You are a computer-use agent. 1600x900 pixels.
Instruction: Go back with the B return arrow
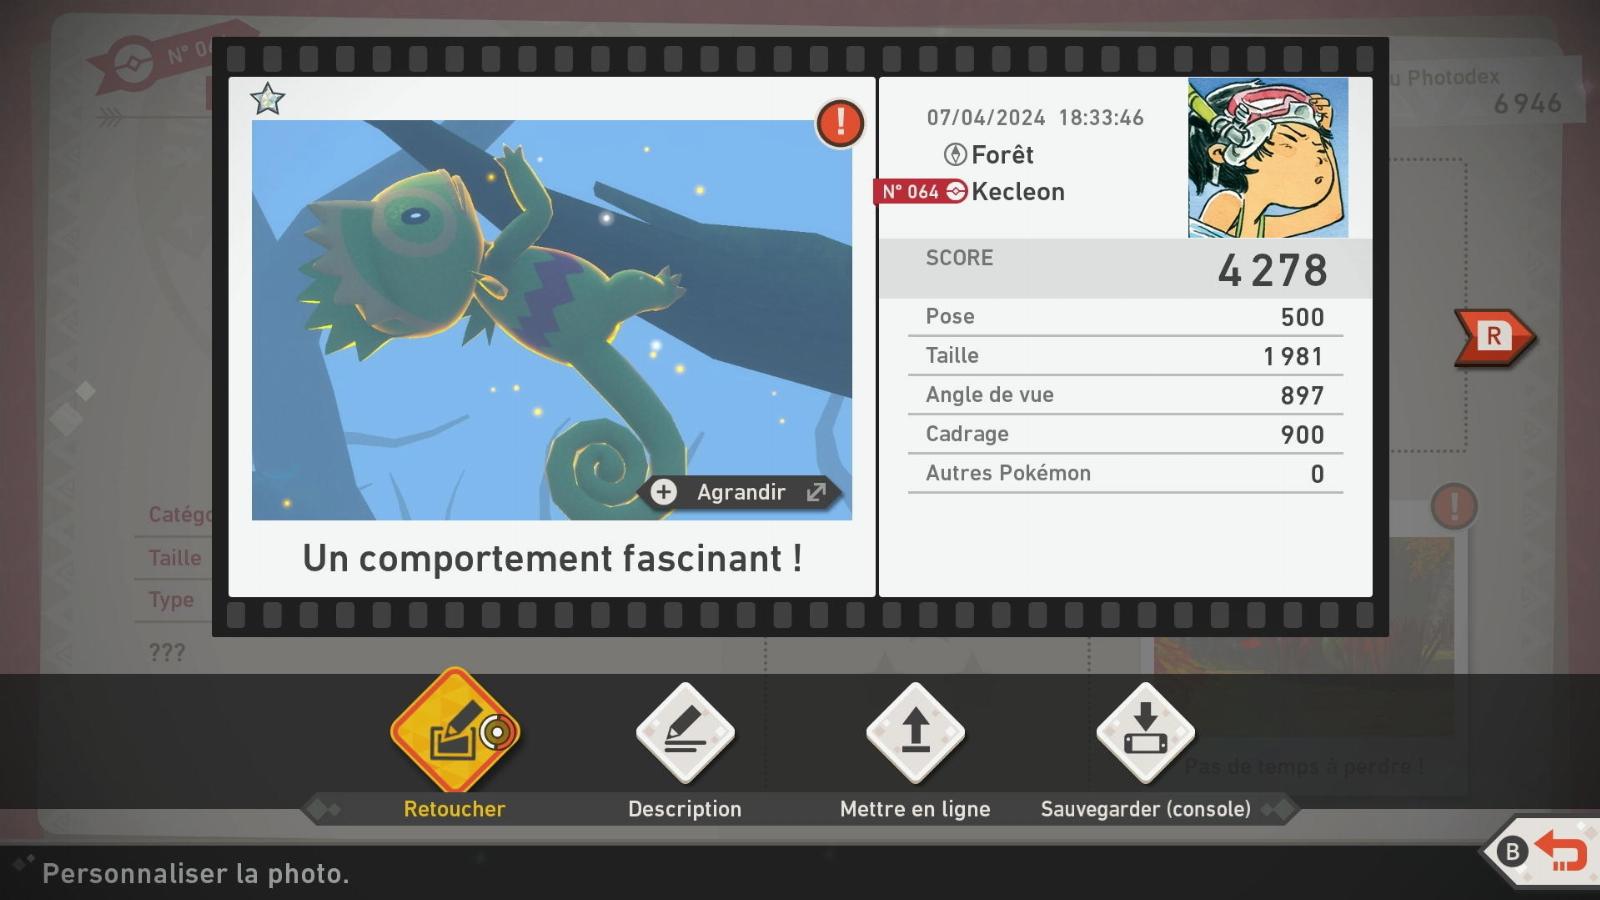coord(1547,853)
